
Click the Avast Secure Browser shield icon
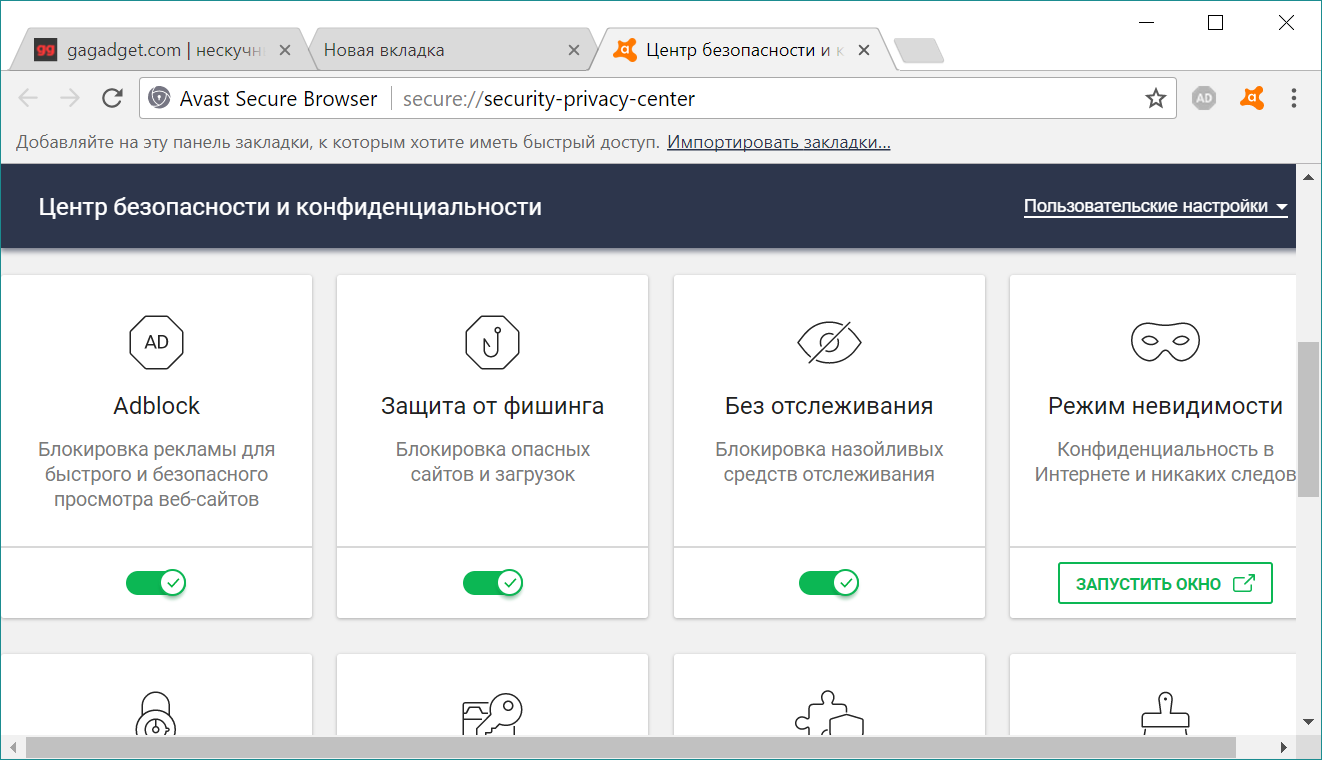(159, 98)
